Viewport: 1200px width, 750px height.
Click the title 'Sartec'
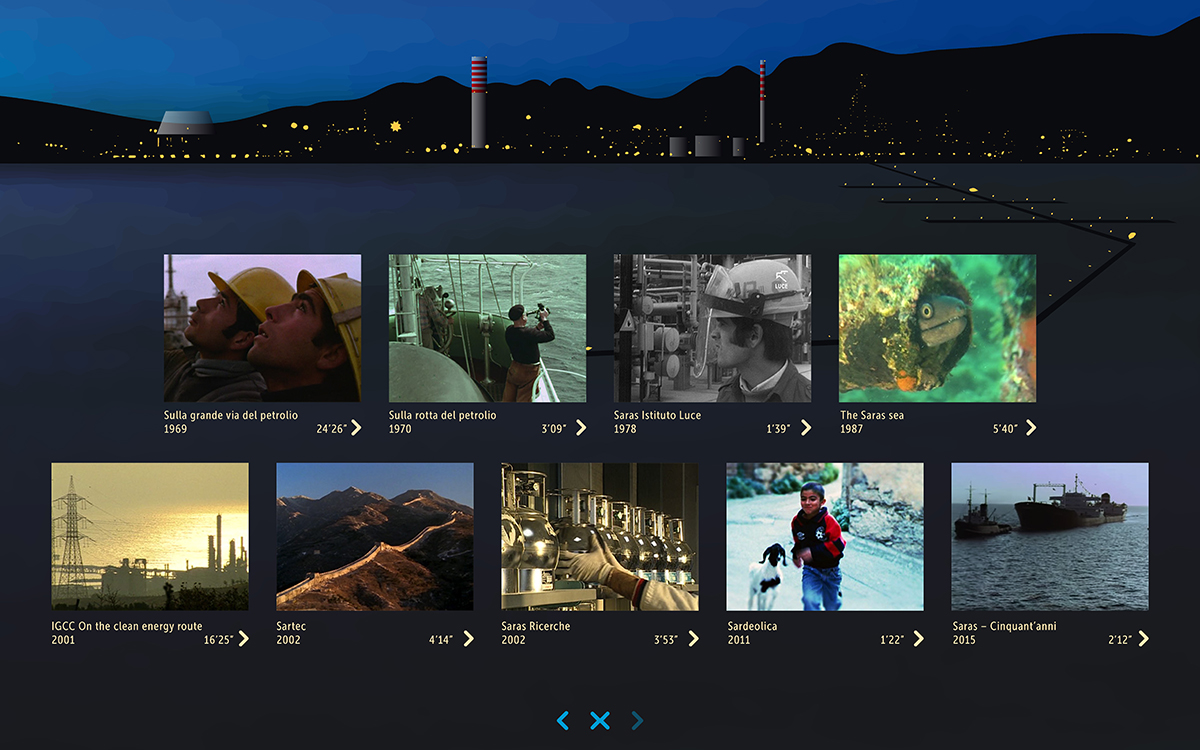coord(292,626)
